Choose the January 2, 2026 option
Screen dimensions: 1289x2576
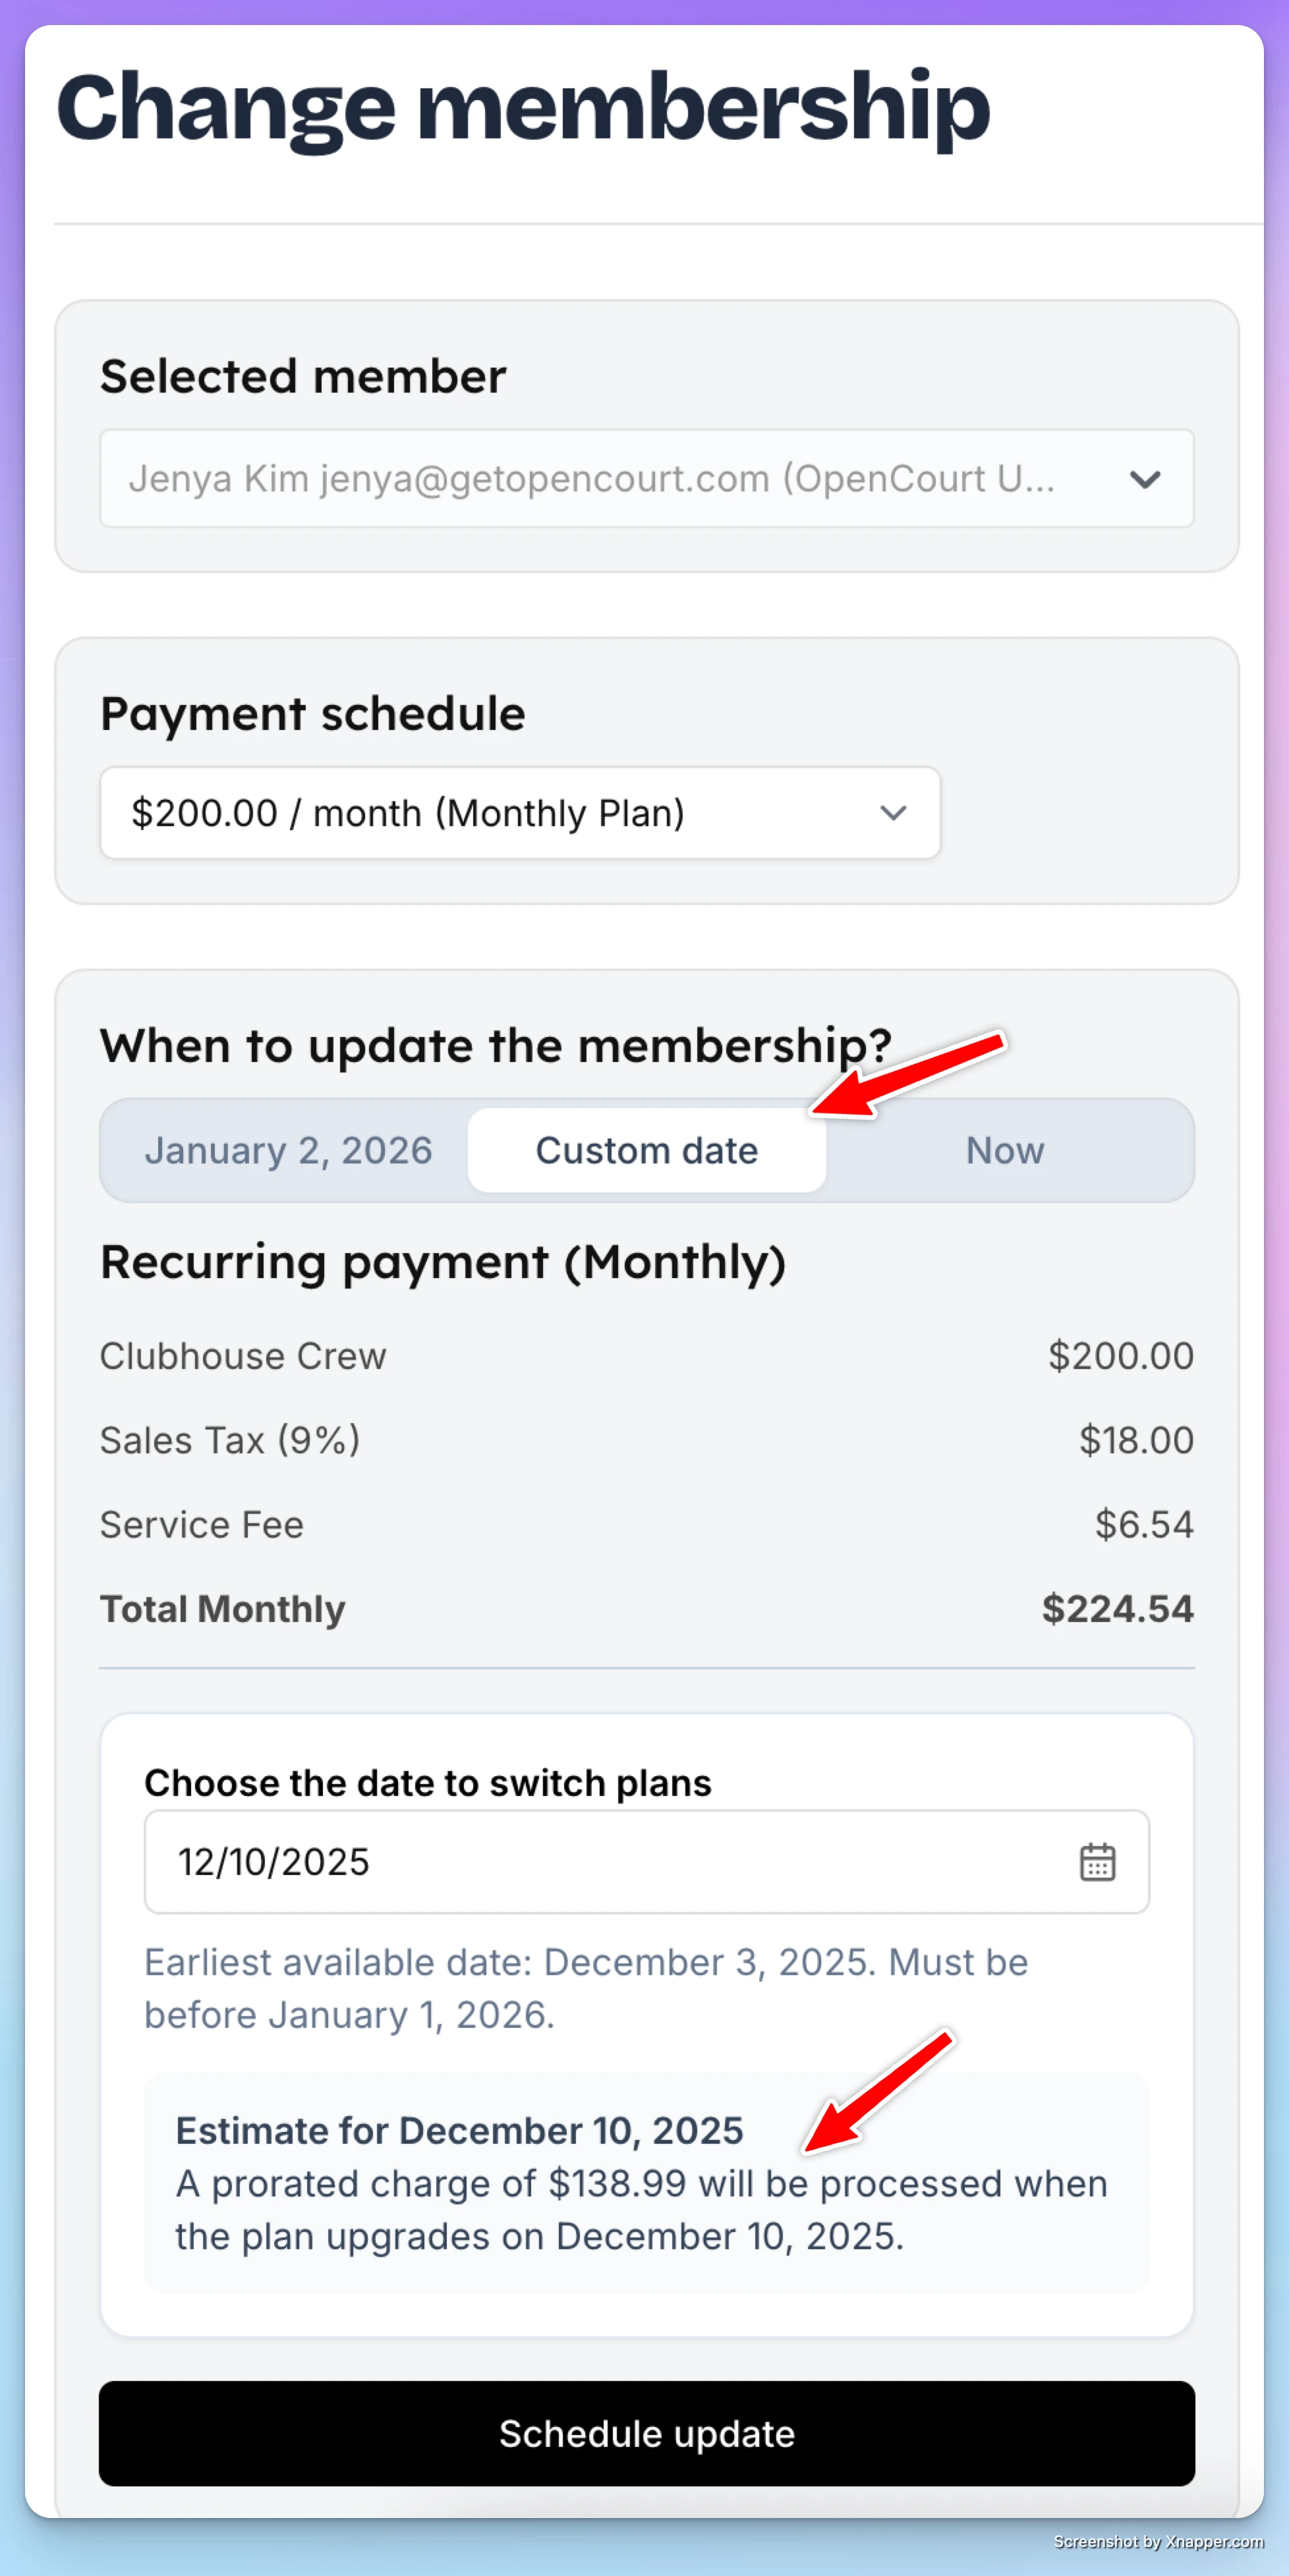[x=288, y=1150]
